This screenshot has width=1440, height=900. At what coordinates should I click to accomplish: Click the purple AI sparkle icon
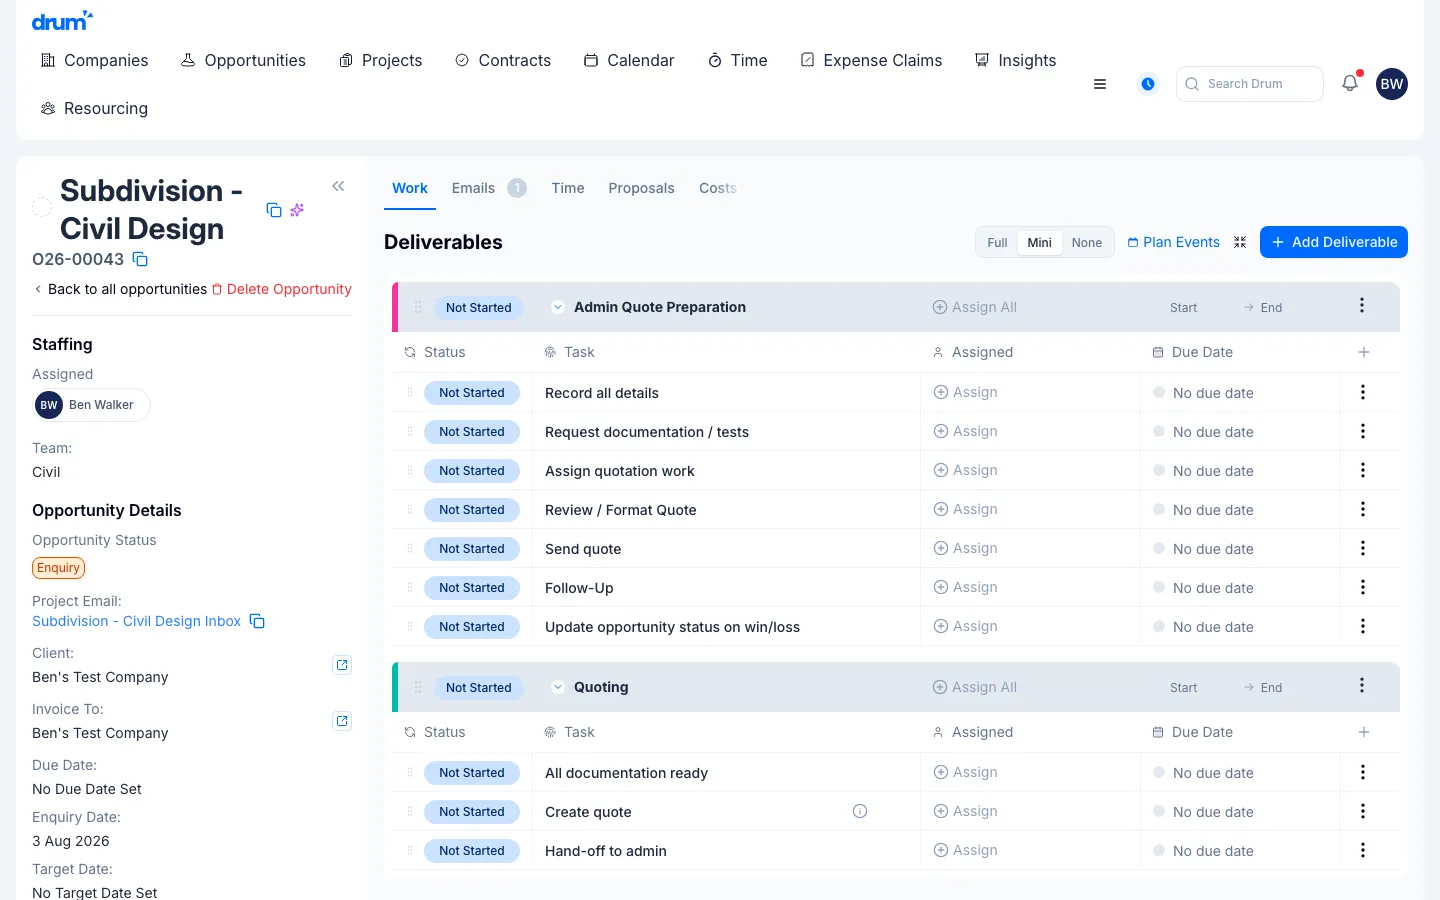coord(297,210)
